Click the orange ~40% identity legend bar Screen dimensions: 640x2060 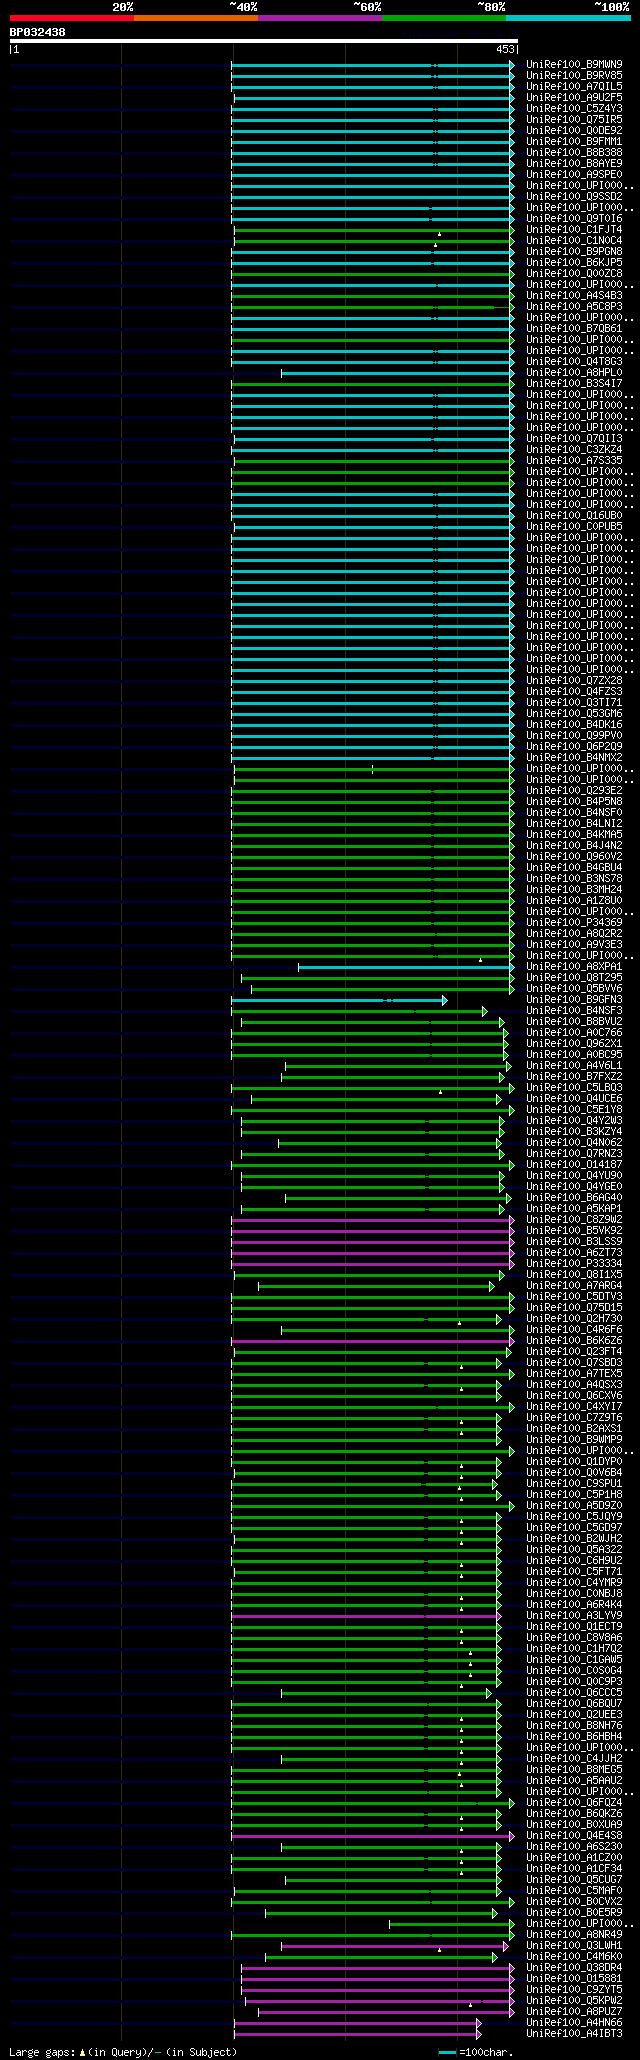[196, 18]
